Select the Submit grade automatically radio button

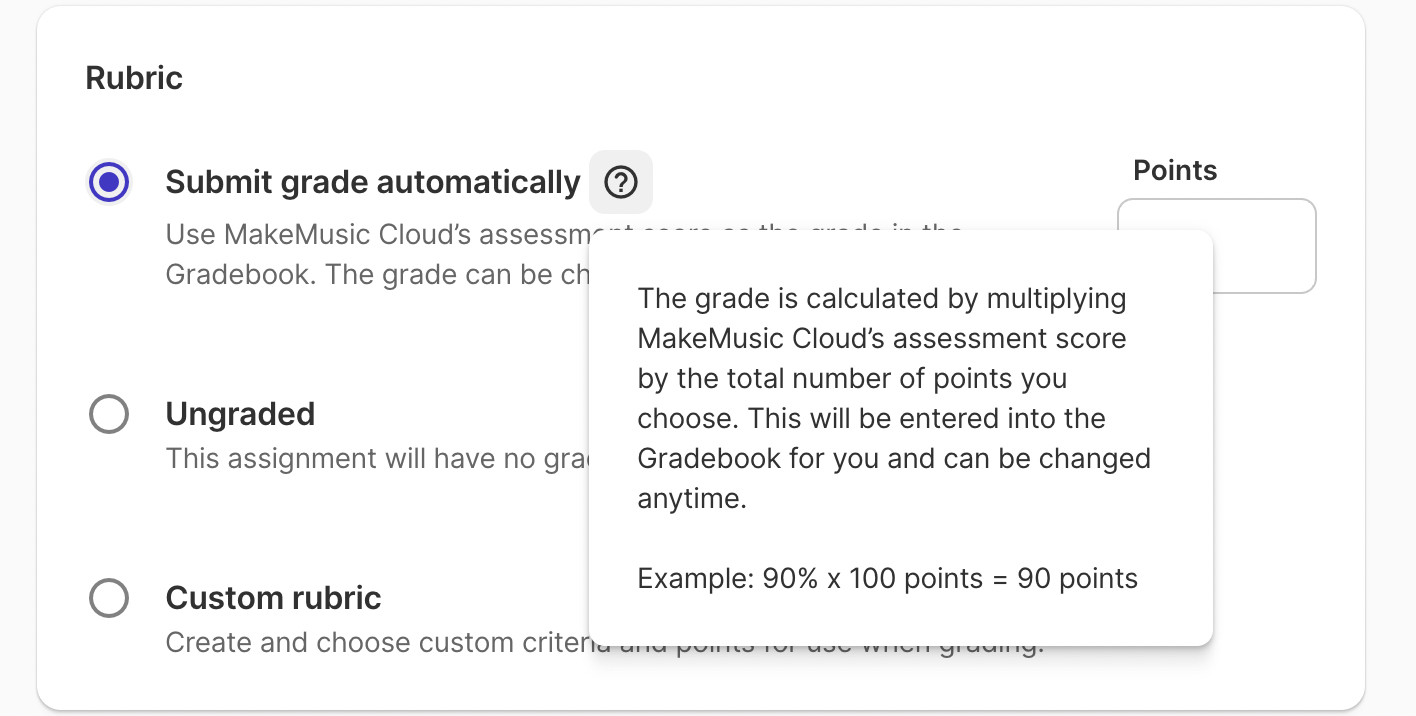tap(109, 183)
